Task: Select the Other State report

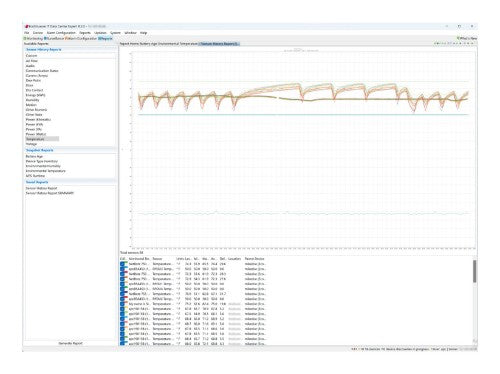Action: point(34,114)
